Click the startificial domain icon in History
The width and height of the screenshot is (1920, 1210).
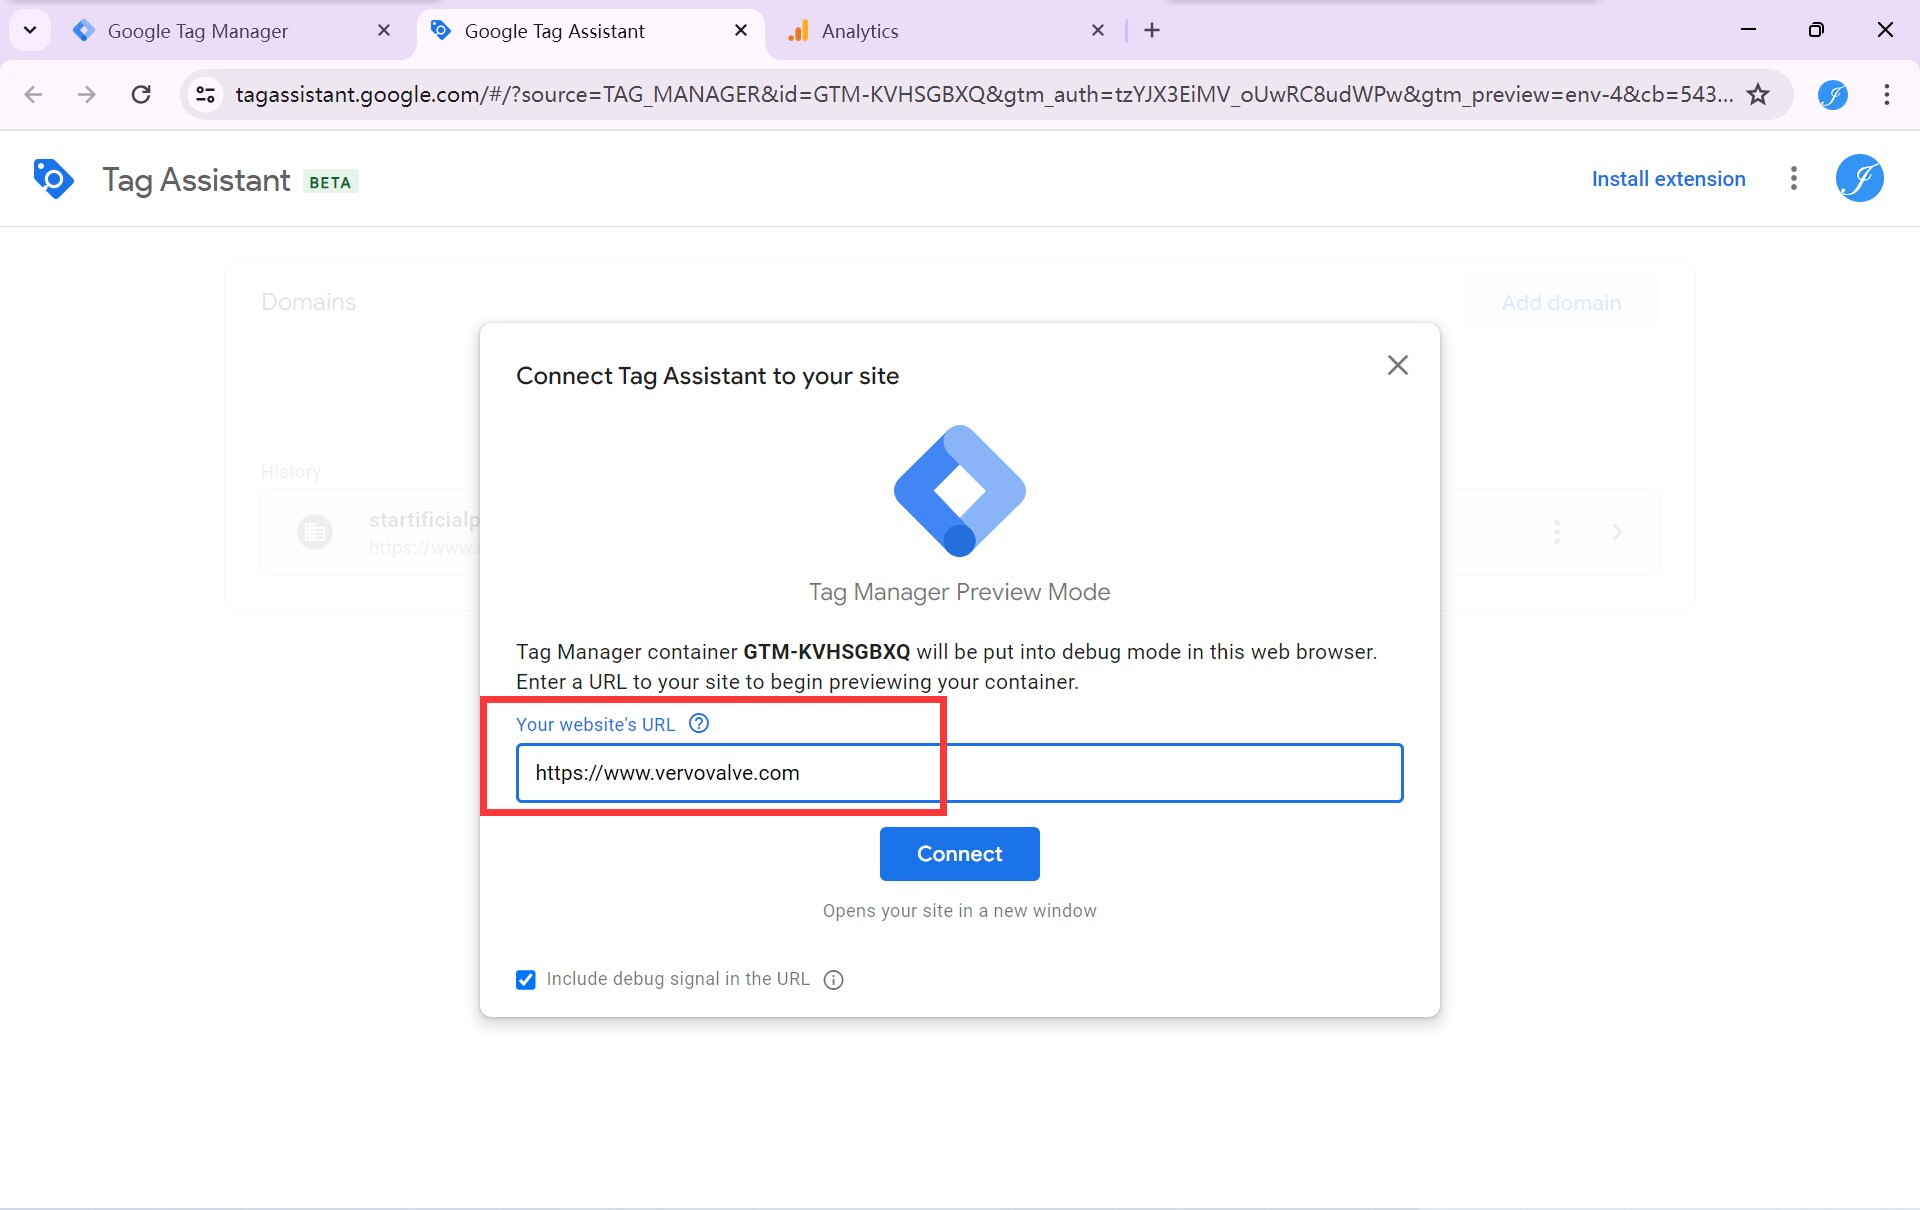[315, 532]
